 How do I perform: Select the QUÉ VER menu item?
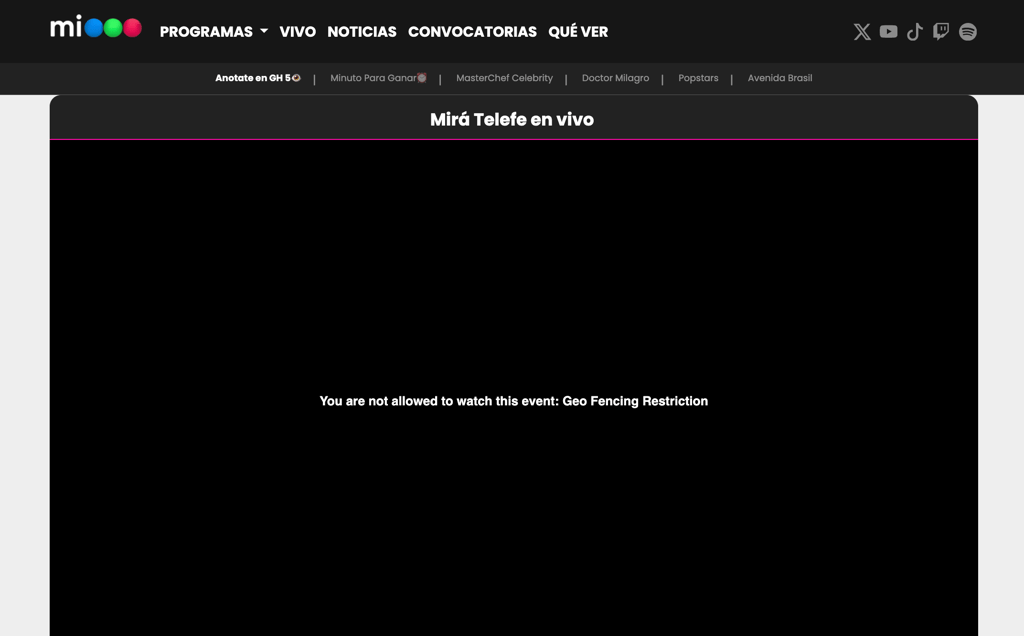click(578, 31)
